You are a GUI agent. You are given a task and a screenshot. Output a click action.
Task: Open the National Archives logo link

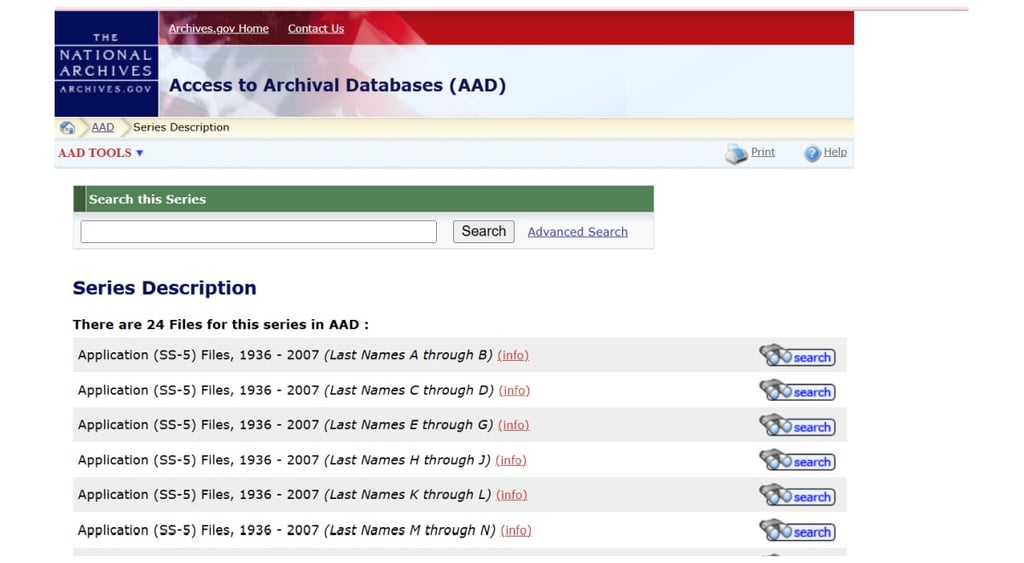click(106, 64)
